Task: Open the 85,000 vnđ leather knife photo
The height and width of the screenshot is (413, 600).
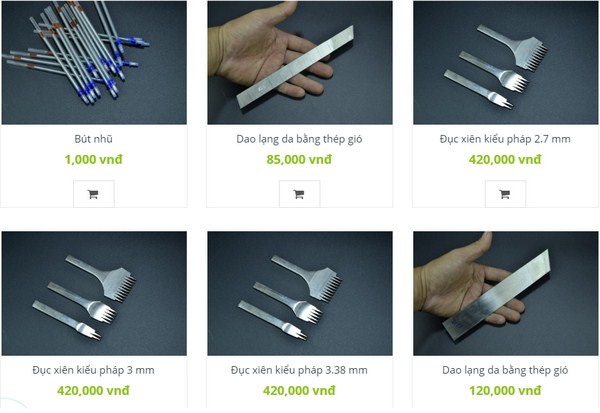Action: [300, 62]
